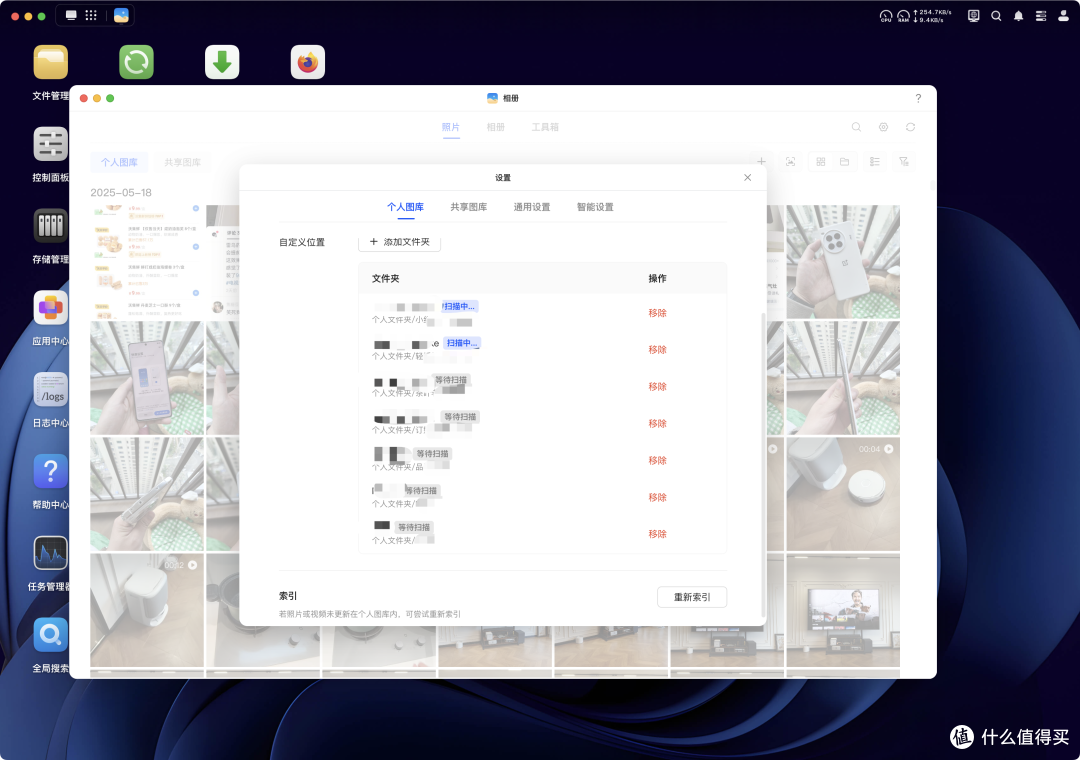Open the app grid launcher in top bar
1080x760 pixels.
pos(91,15)
